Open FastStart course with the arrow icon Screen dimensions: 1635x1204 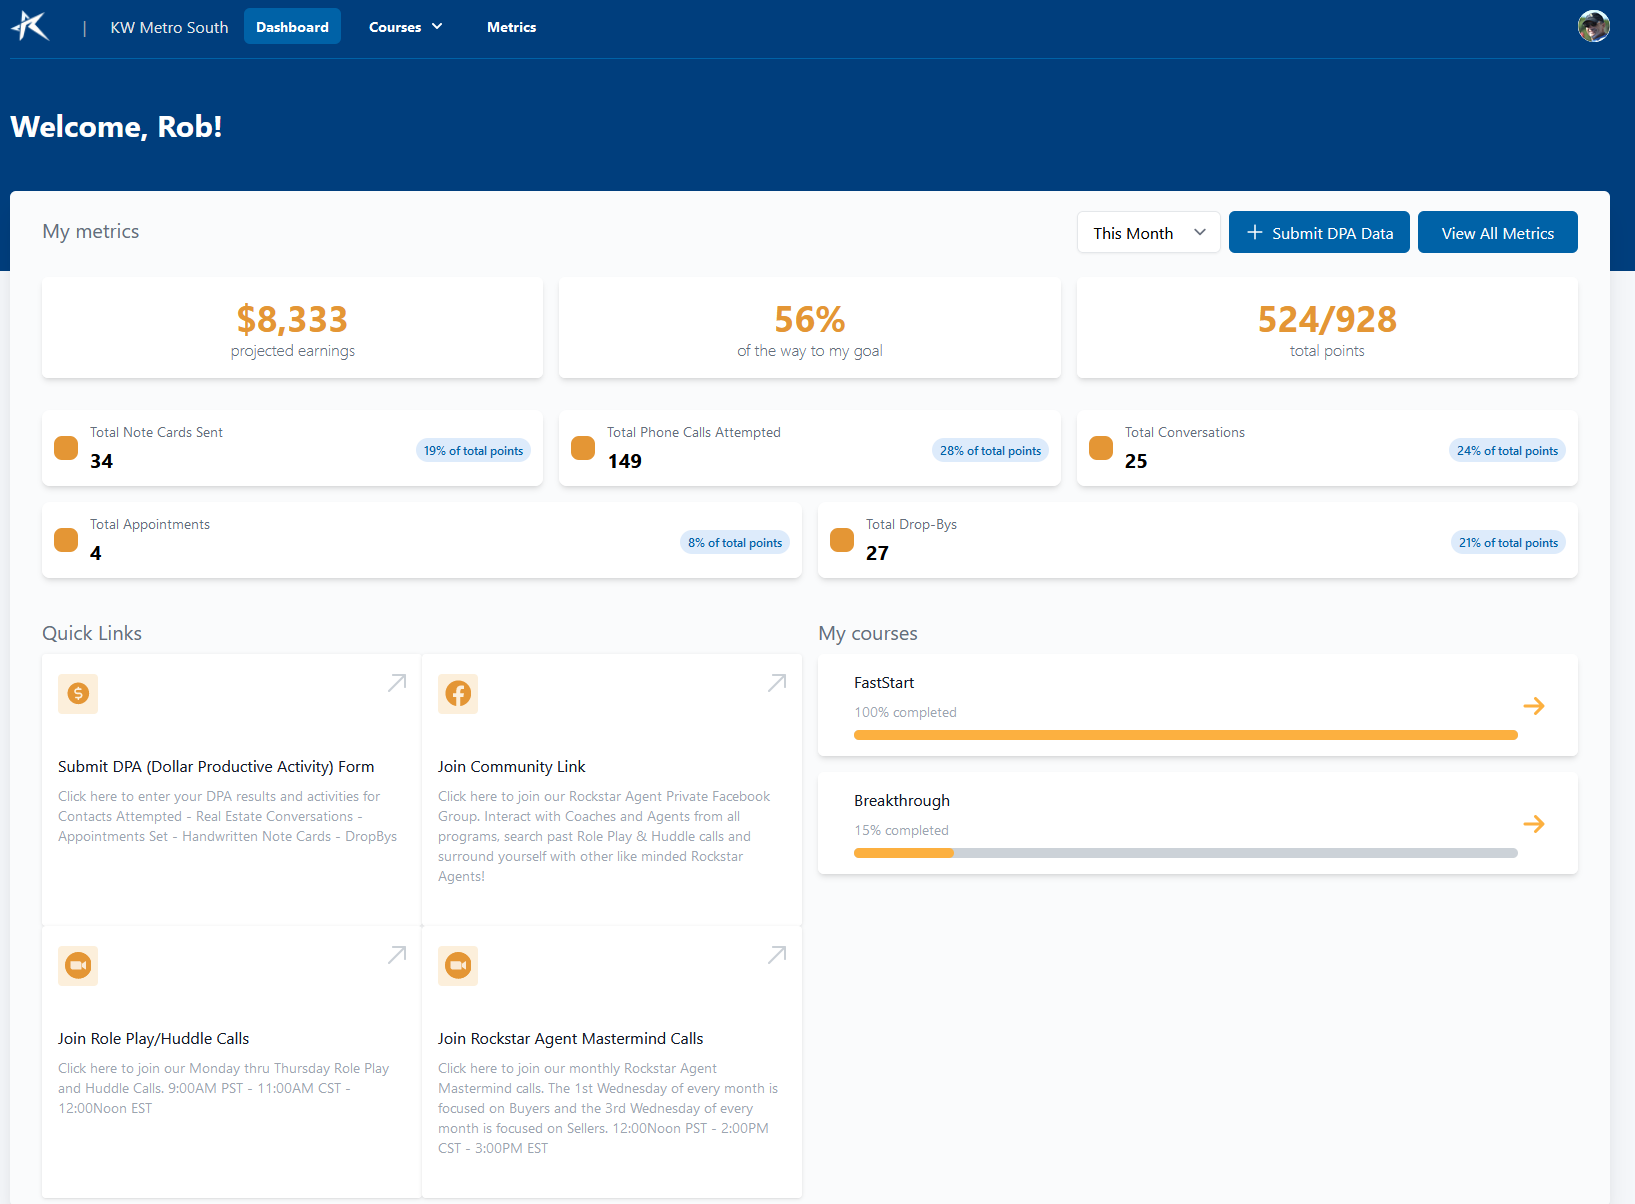1533,706
